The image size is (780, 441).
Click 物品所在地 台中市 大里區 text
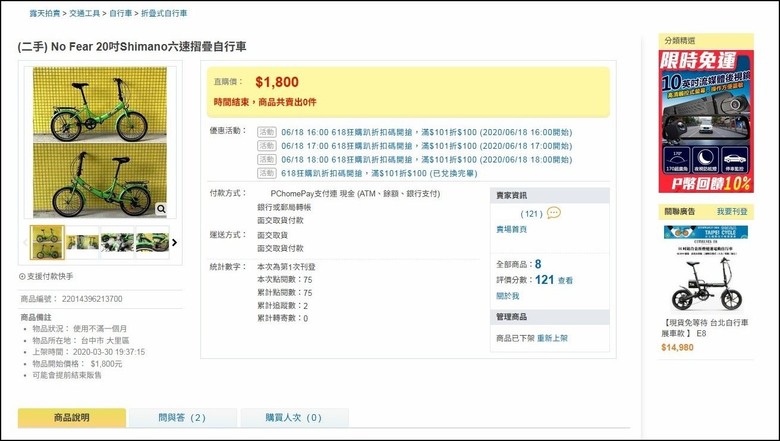[81, 341]
